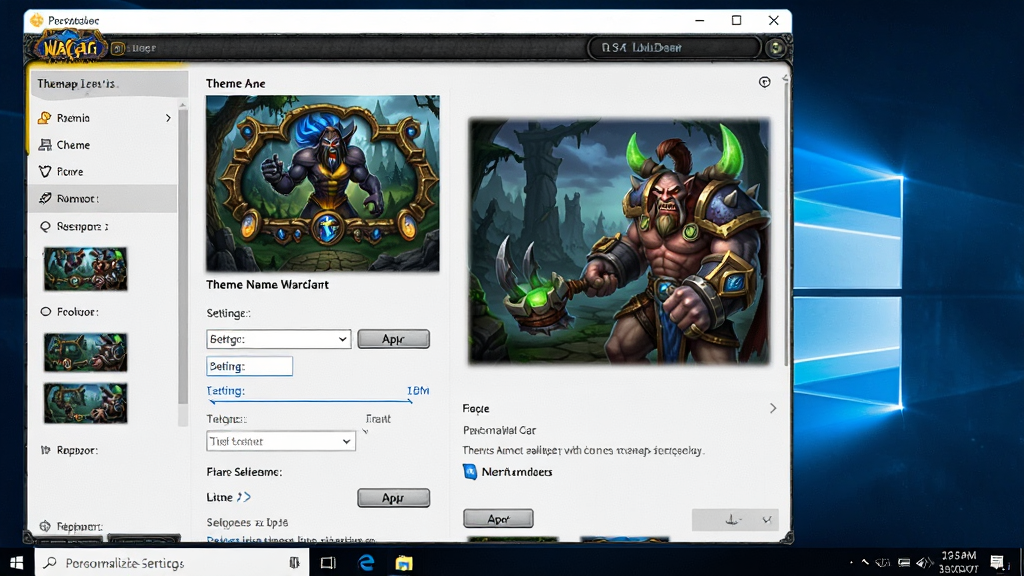1024x576 pixels.
Task: Click the taskbar search box
Action: point(171,563)
